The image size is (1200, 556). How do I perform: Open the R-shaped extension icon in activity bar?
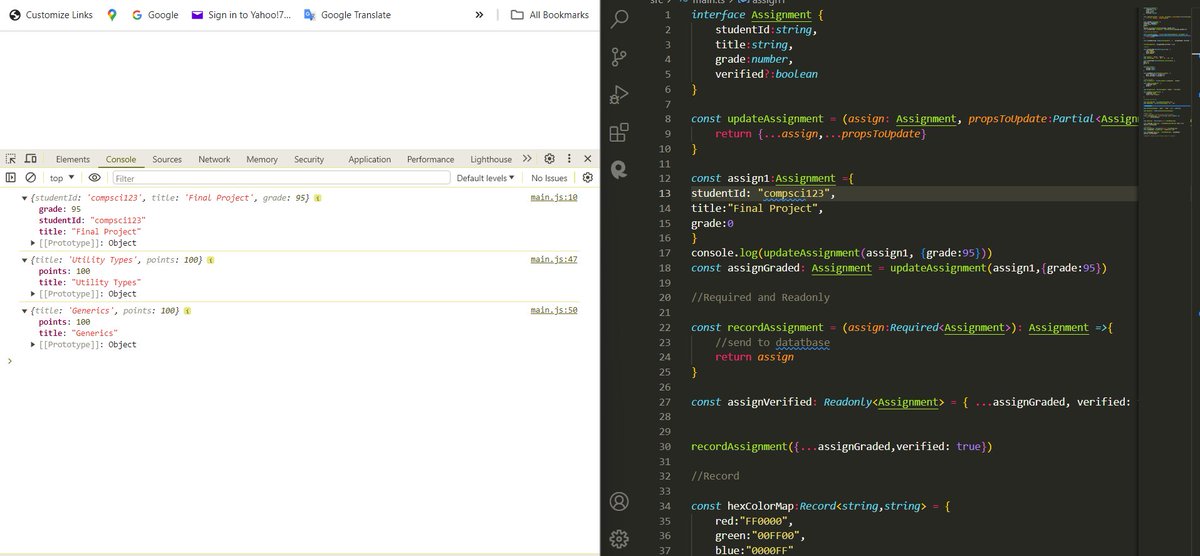619,169
